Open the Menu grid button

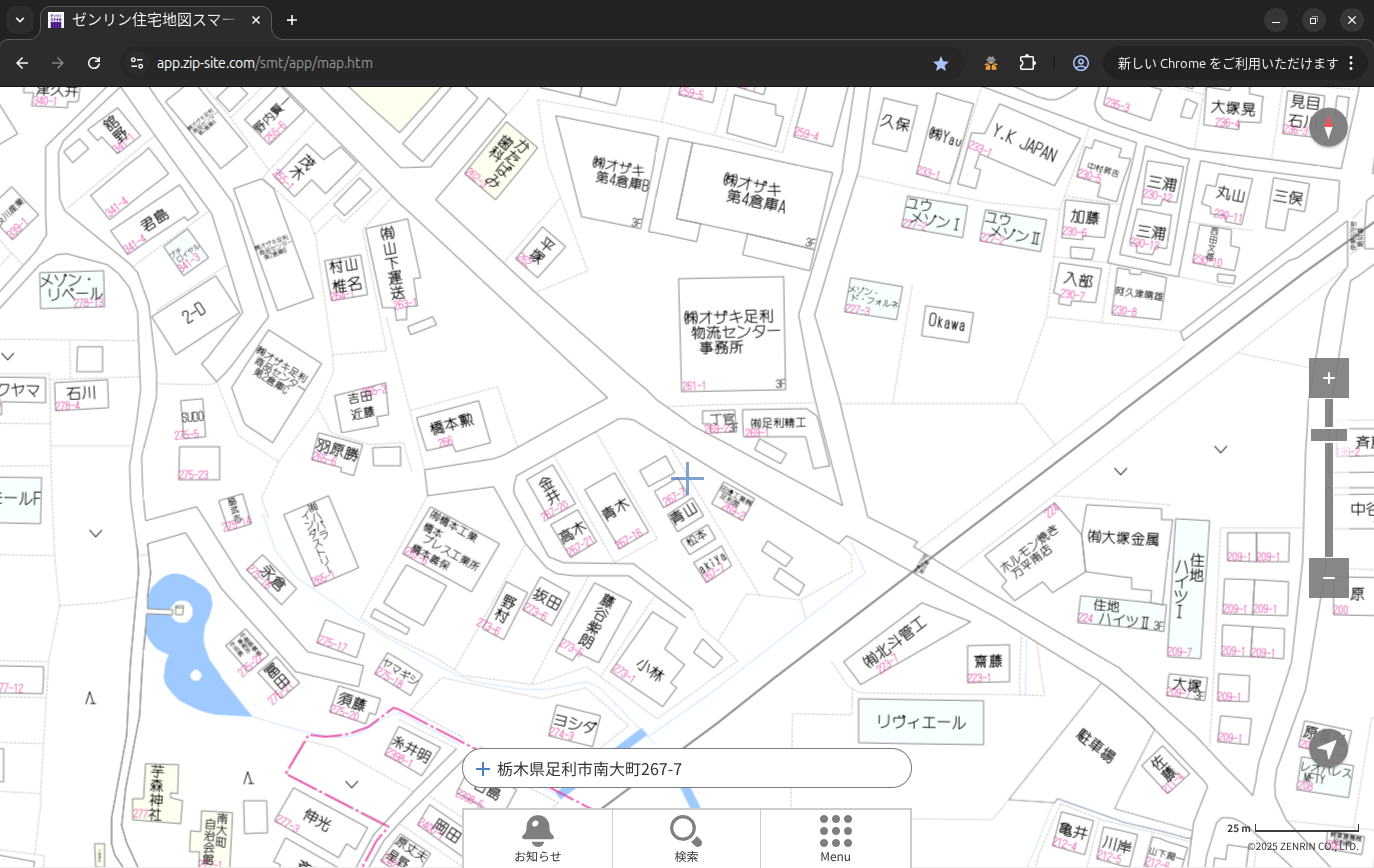(835, 838)
